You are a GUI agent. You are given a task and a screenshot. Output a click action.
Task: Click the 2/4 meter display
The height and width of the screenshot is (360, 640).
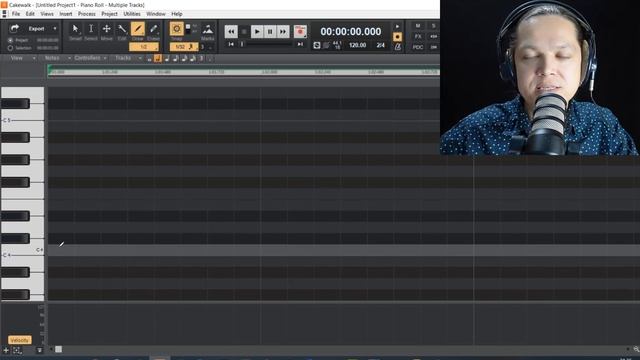pos(380,45)
